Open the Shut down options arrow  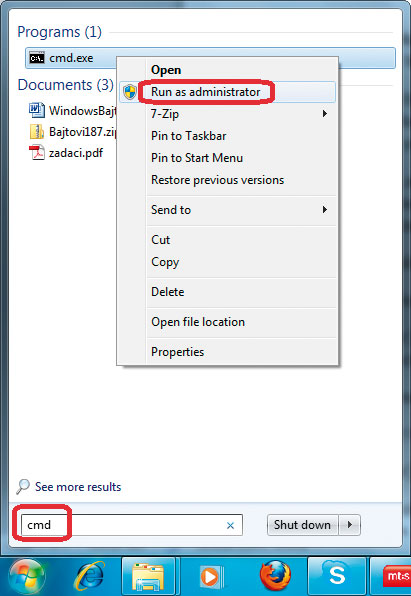point(349,525)
